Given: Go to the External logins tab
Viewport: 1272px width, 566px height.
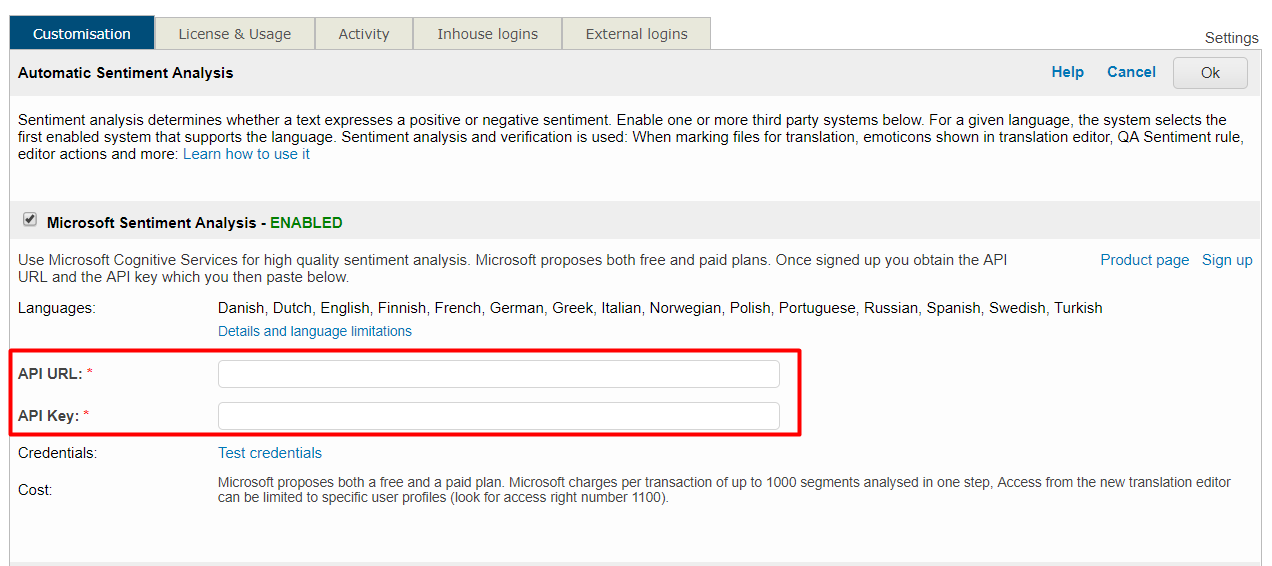Looking at the screenshot, I should click(x=637, y=34).
